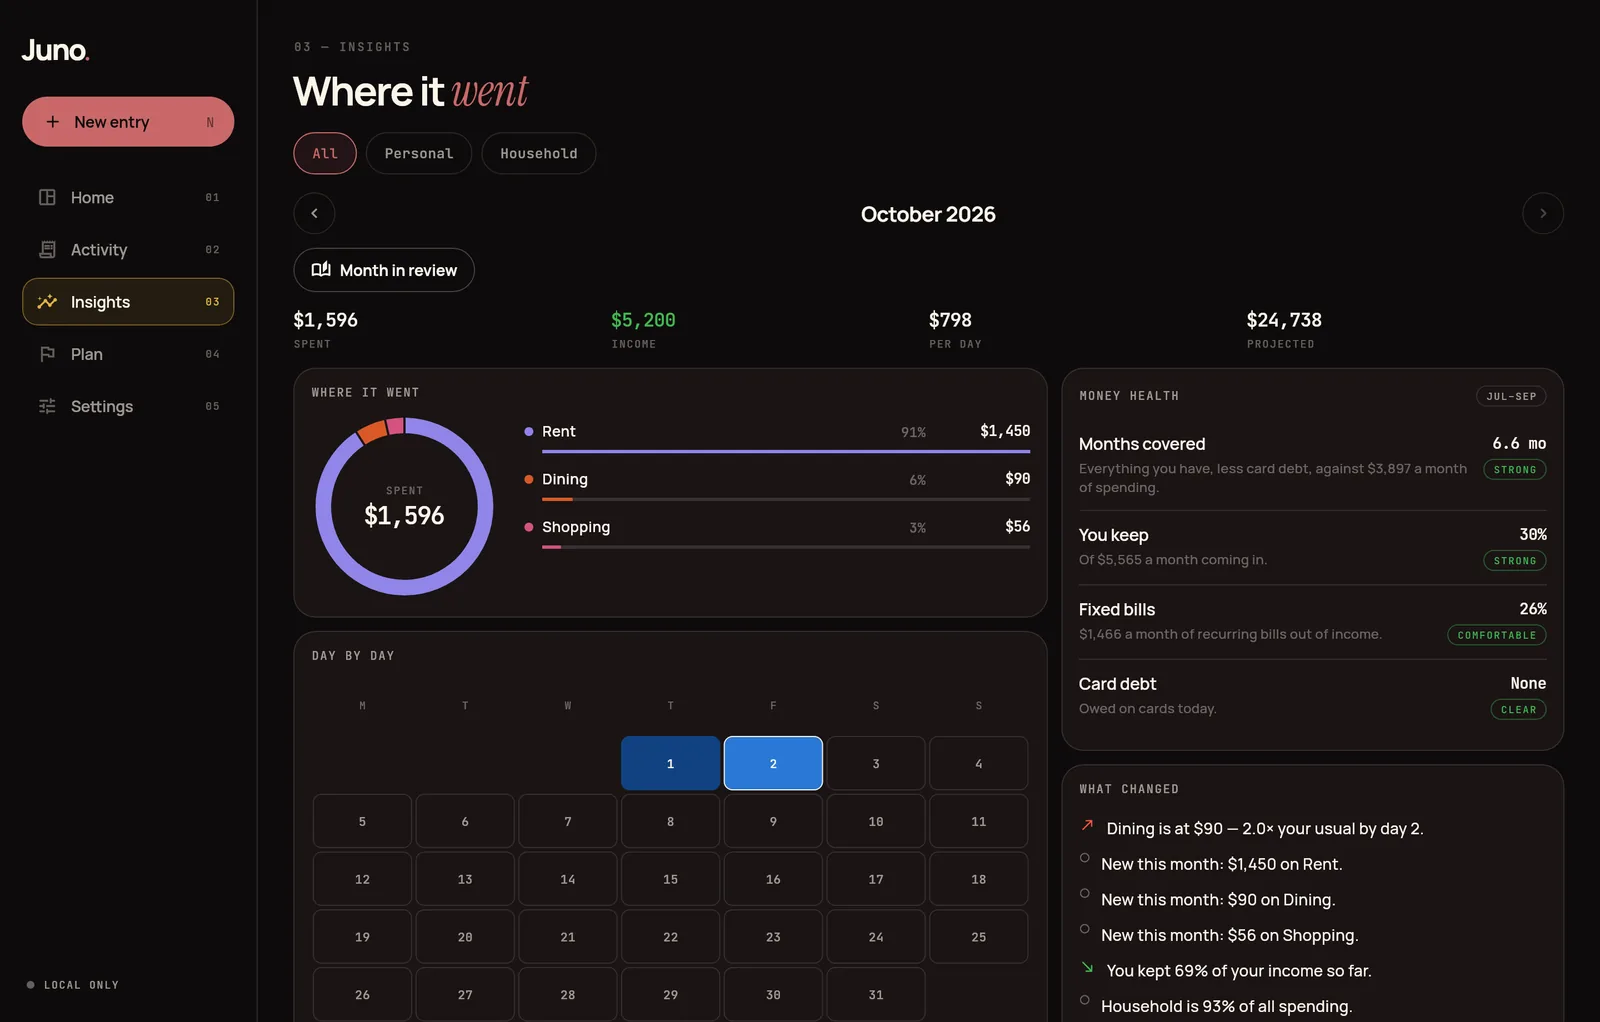Viewport: 1600px width, 1022px height.
Task: Open the Activity page
Action: 128,249
